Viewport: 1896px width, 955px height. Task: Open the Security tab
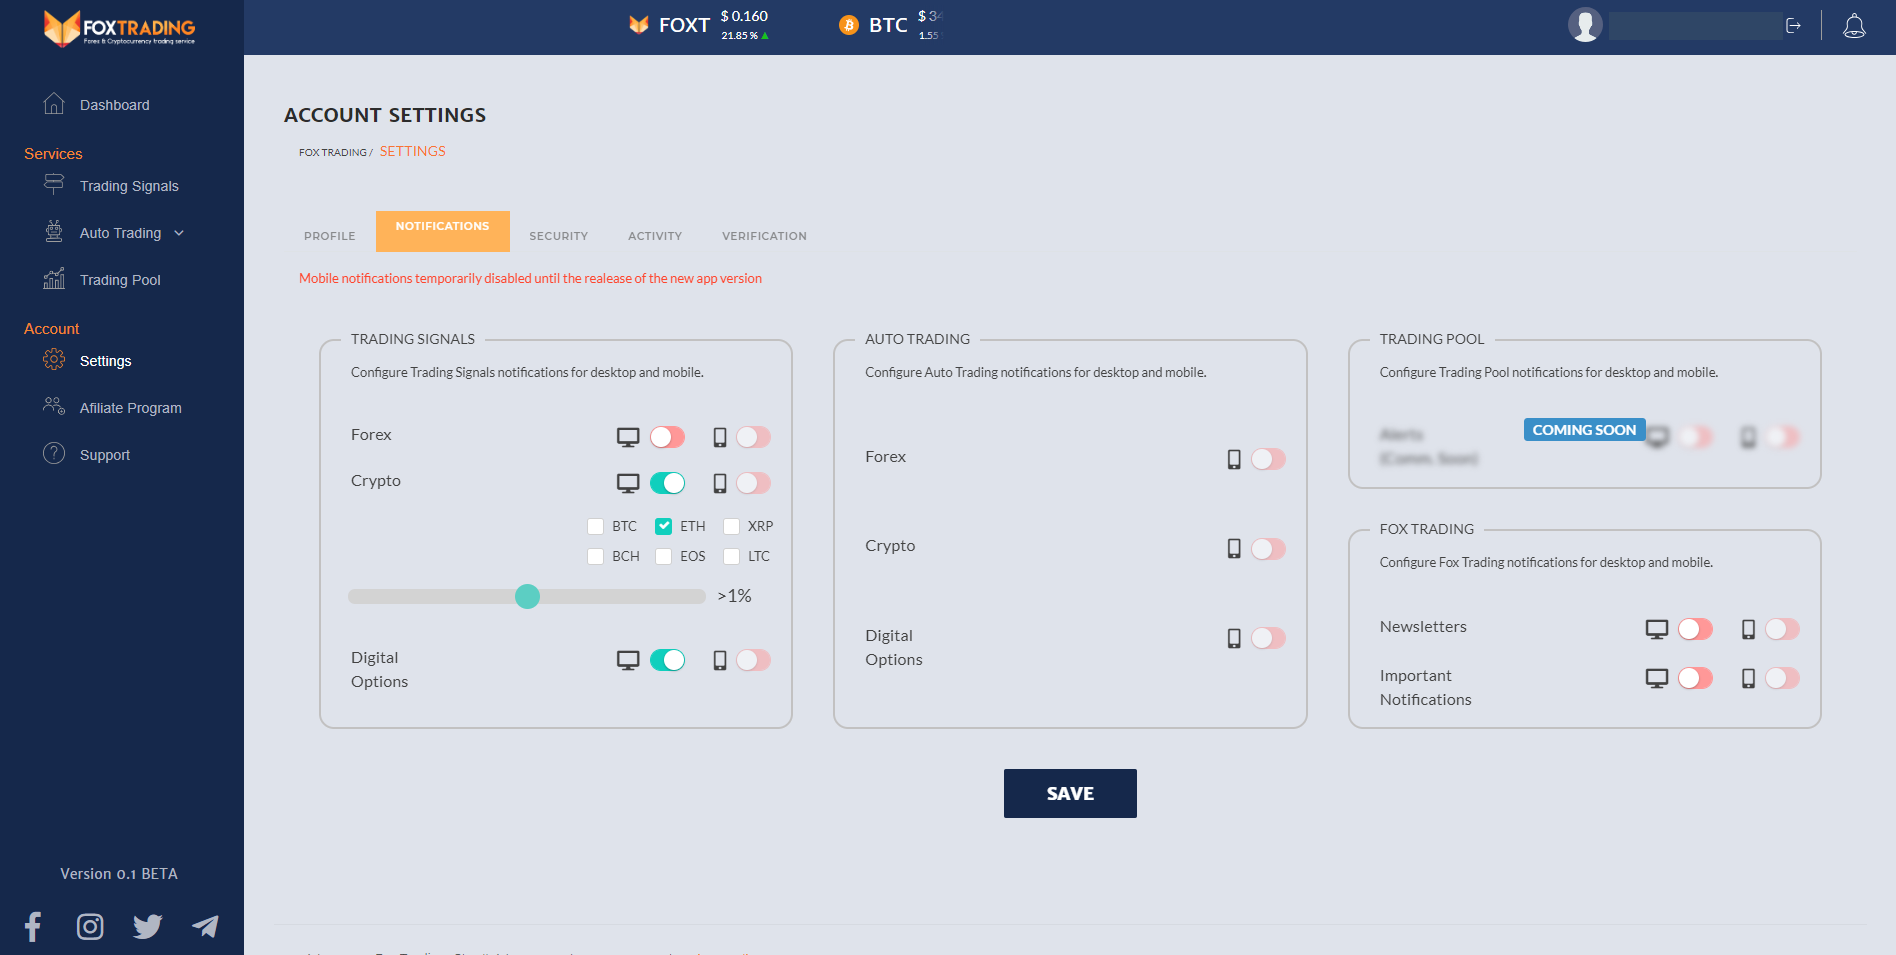point(559,236)
